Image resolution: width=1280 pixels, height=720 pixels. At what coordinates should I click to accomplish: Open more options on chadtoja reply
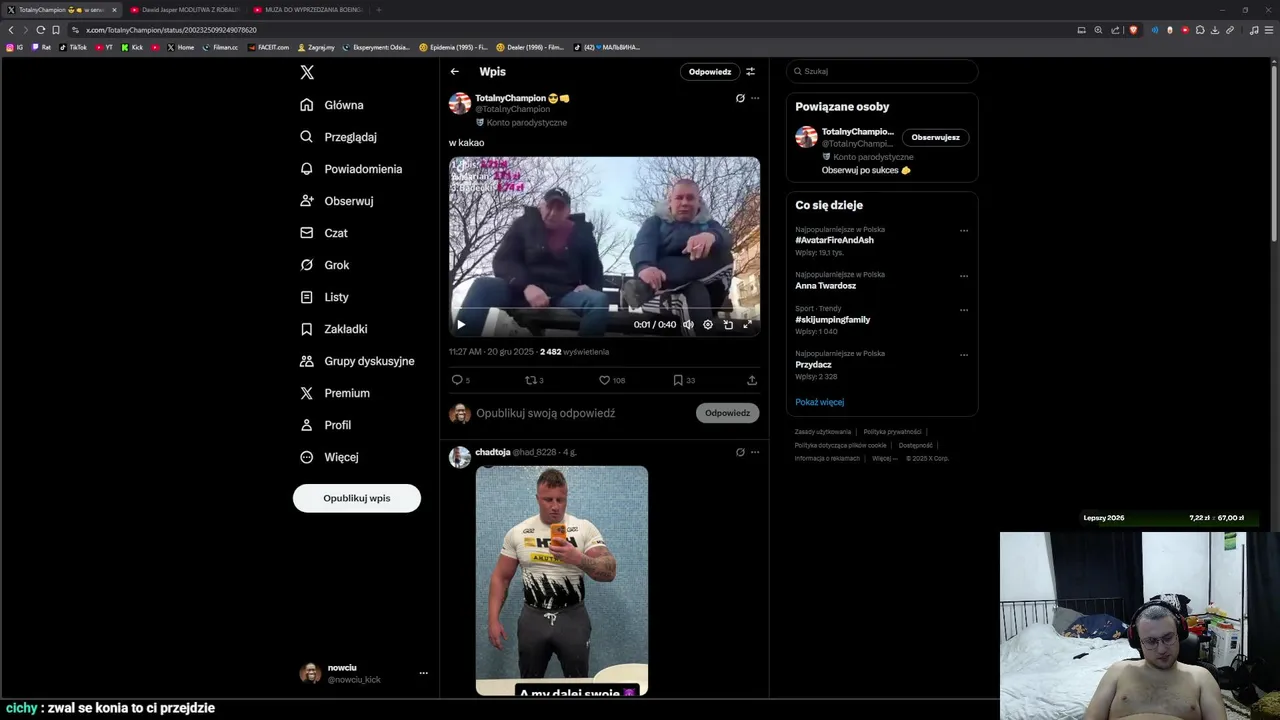[755, 452]
